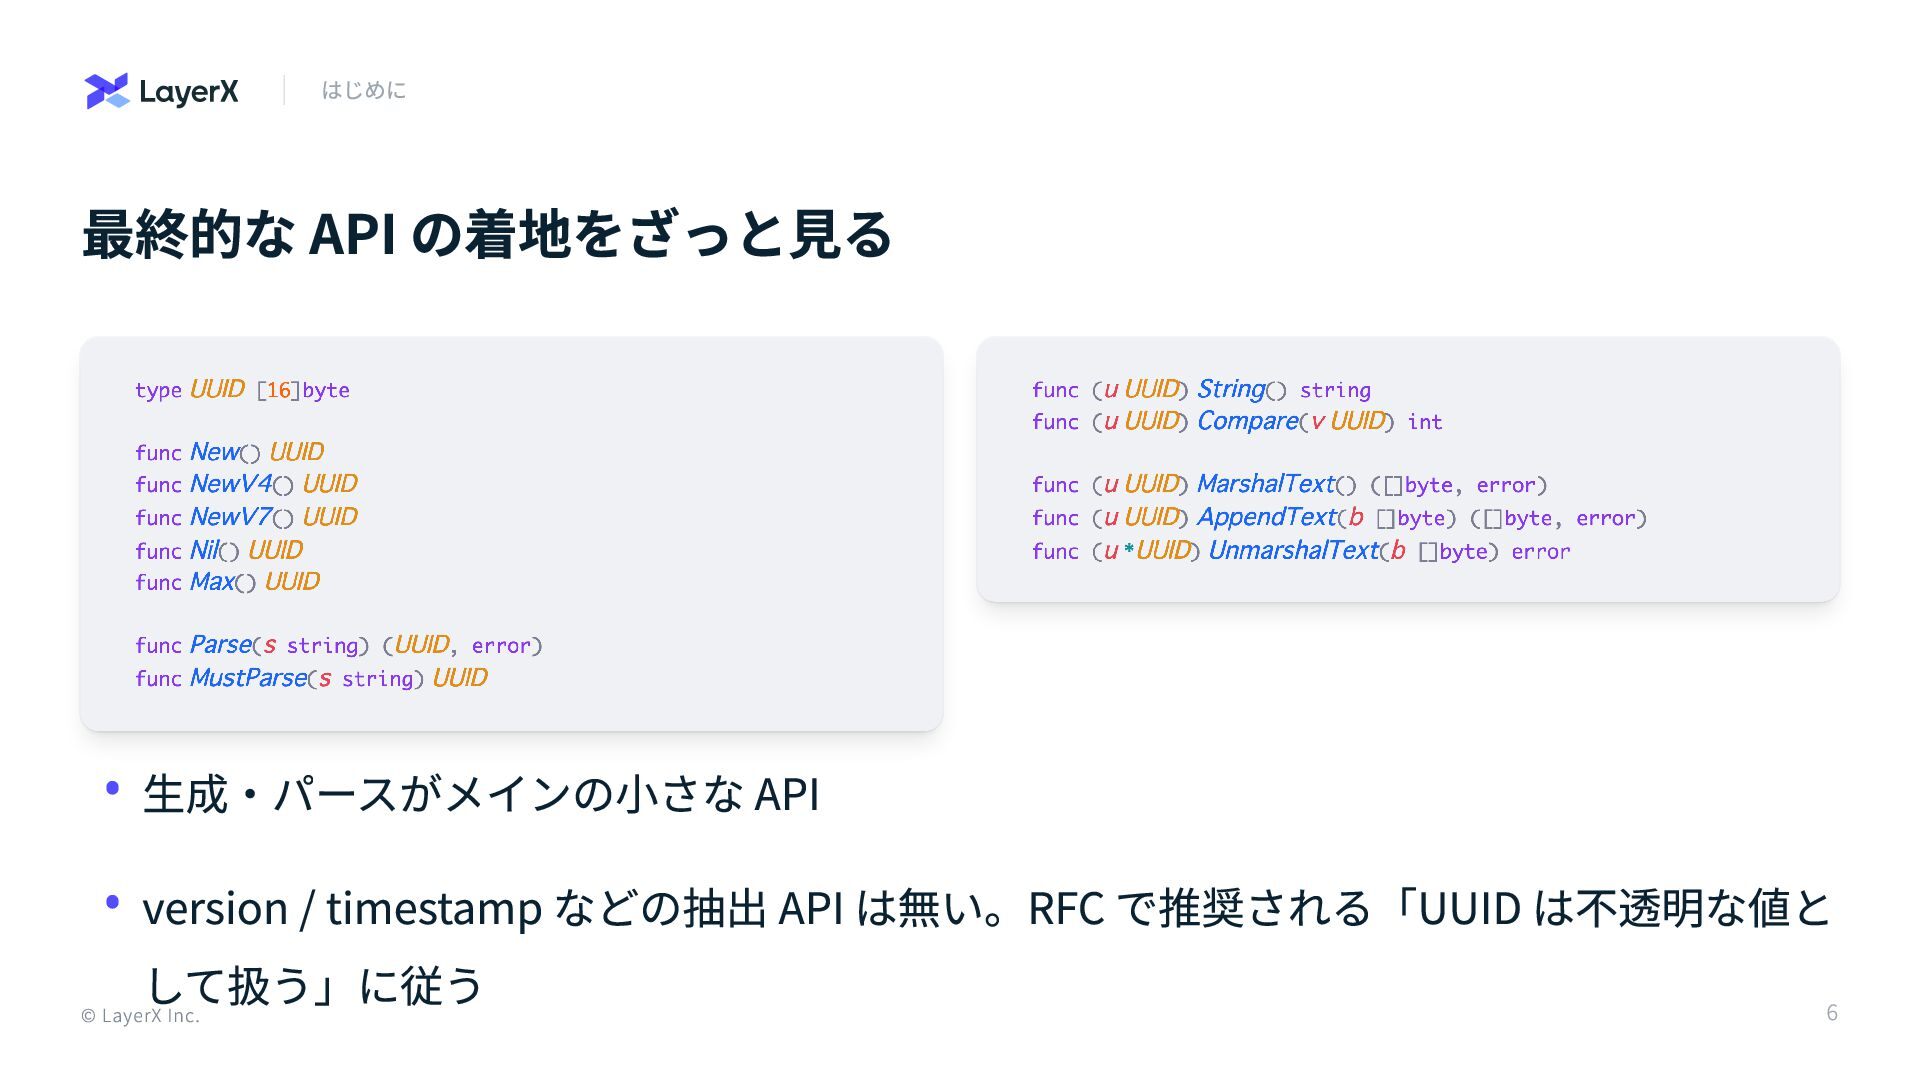Click the Parse function signature
1920x1080 pixels.
point(339,645)
